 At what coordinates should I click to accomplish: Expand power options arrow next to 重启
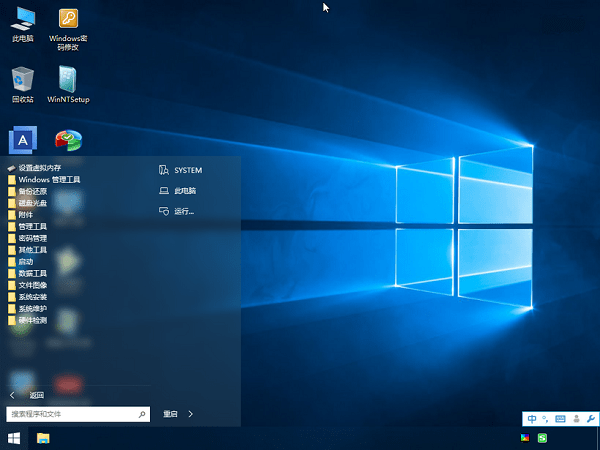(x=191, y=414)
